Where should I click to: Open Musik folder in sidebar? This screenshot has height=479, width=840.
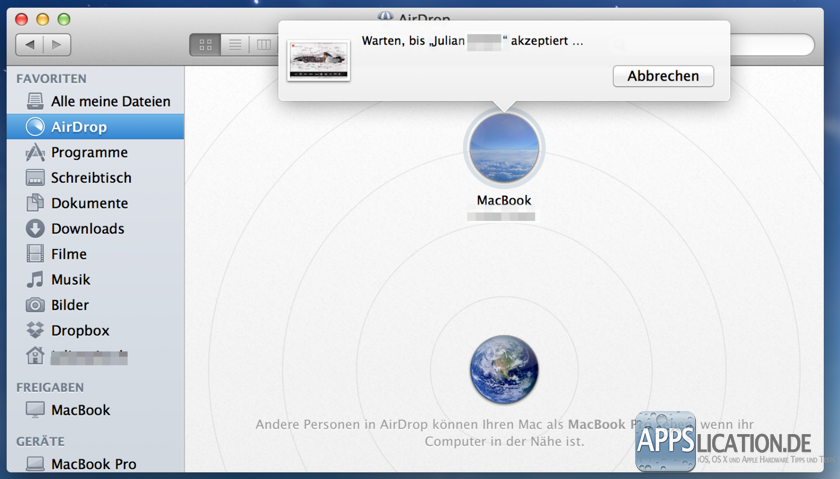pos(96,280)
